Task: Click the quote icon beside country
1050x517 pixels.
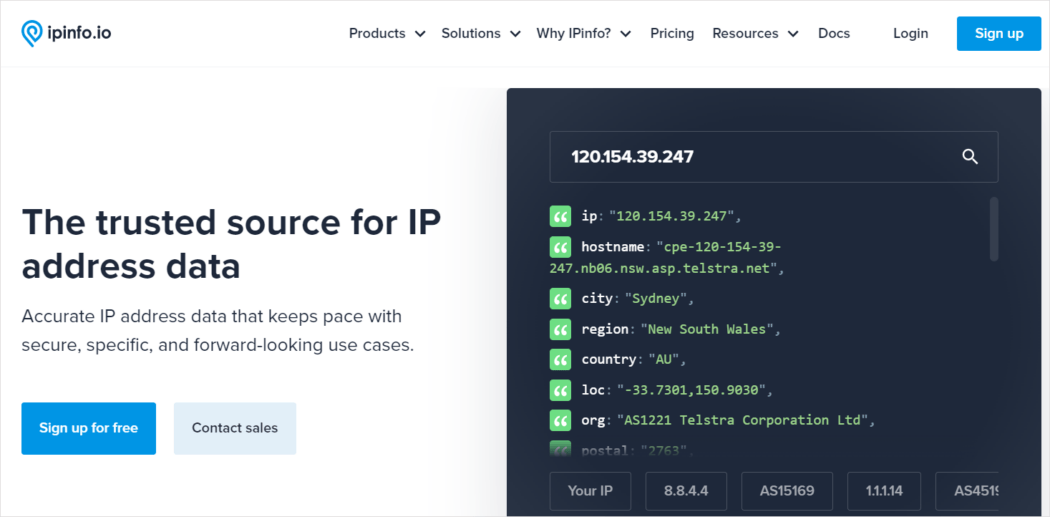Action: (x=560, y=360)
